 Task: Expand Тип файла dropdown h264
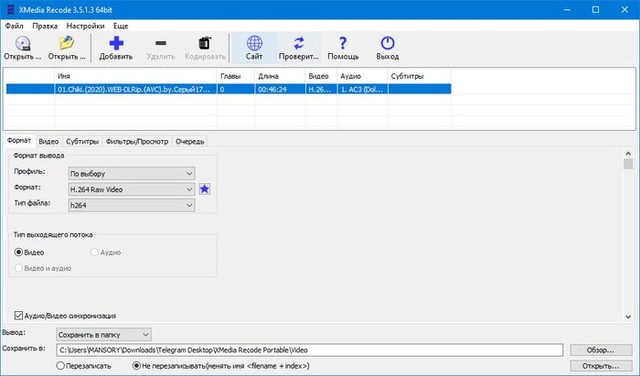click(x=131, y=205)
